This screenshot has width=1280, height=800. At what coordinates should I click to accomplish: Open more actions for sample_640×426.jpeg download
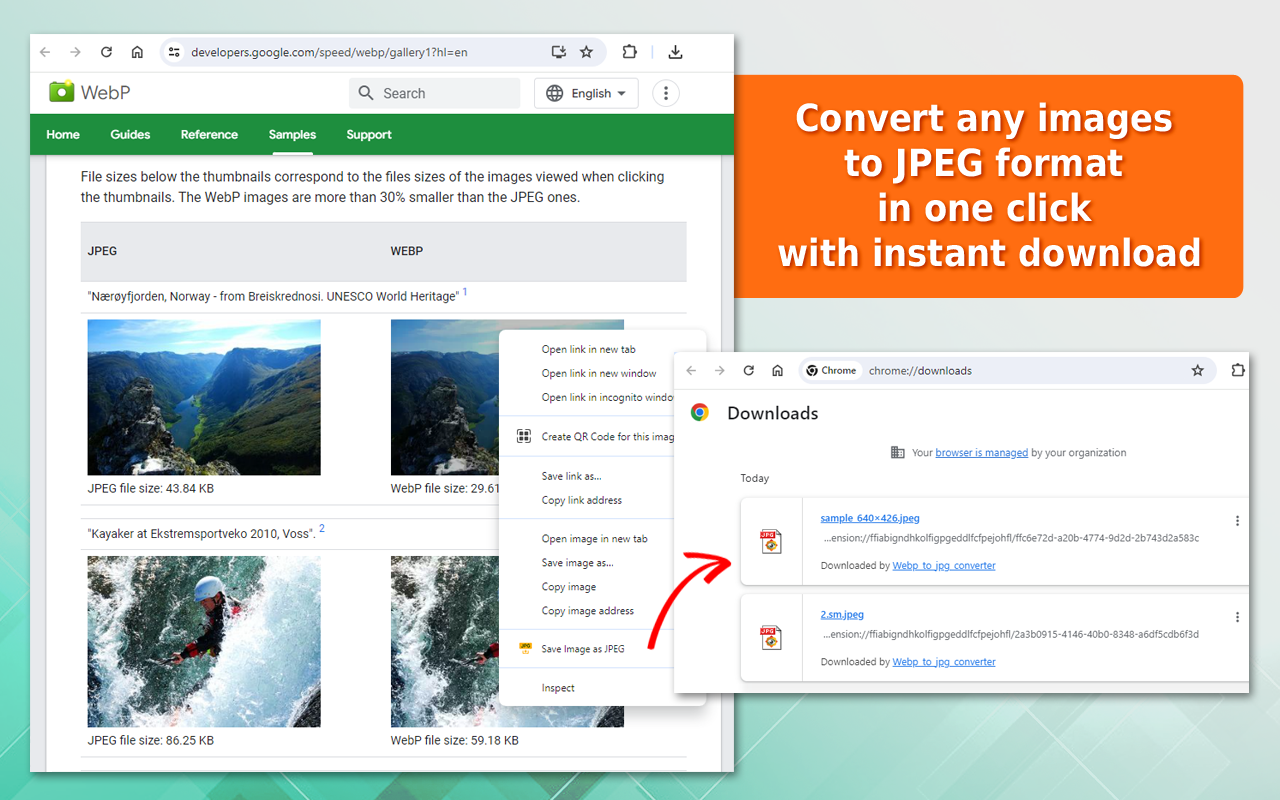click(1237, 521)
